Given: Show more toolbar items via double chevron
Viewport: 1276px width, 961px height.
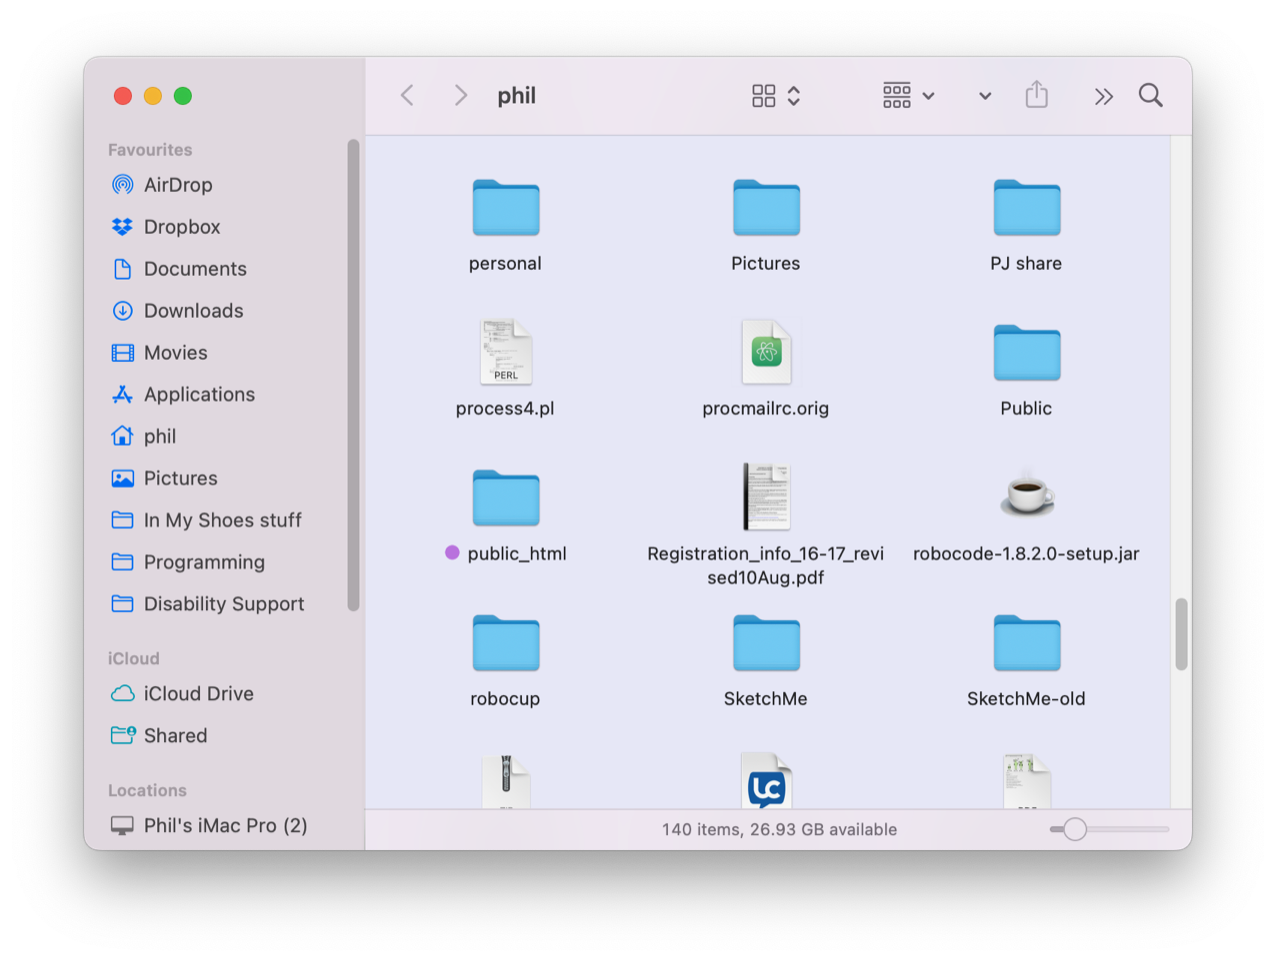Looking at the screenshot, I should pyautogui.click(x=1103, y=96).
